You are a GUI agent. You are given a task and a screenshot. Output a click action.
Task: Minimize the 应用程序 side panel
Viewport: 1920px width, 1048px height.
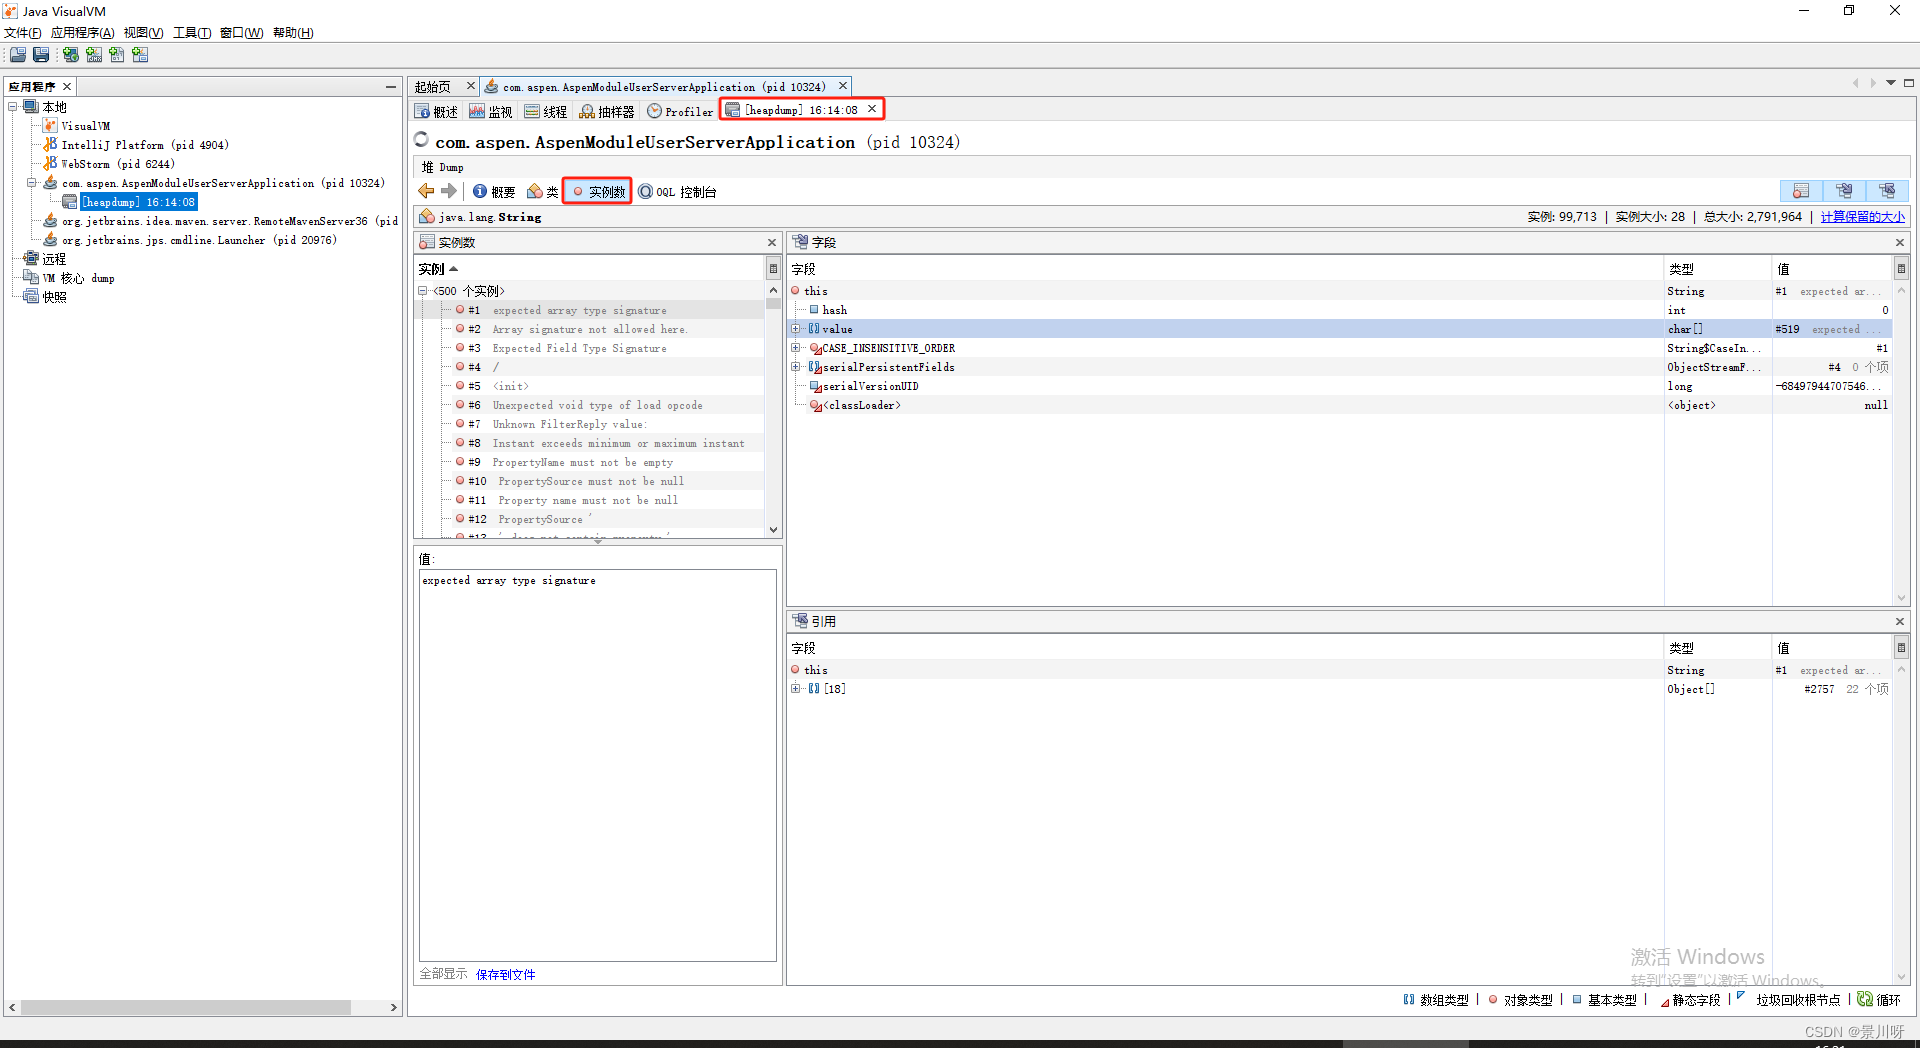(x=391, y=87)
